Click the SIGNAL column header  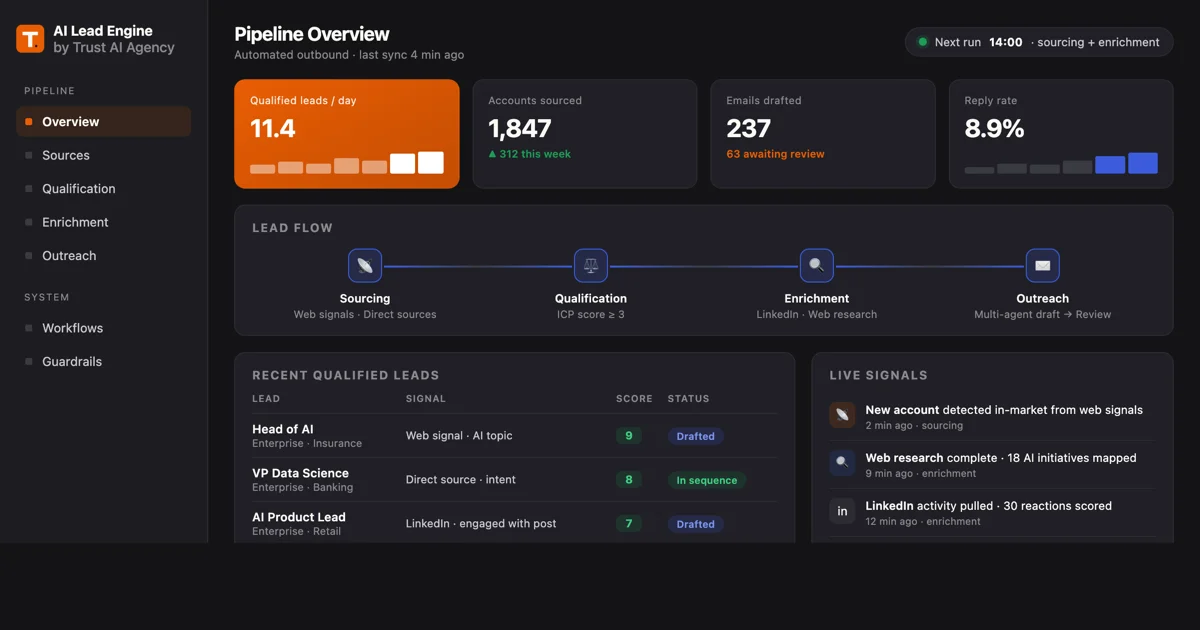pos(426,399)
